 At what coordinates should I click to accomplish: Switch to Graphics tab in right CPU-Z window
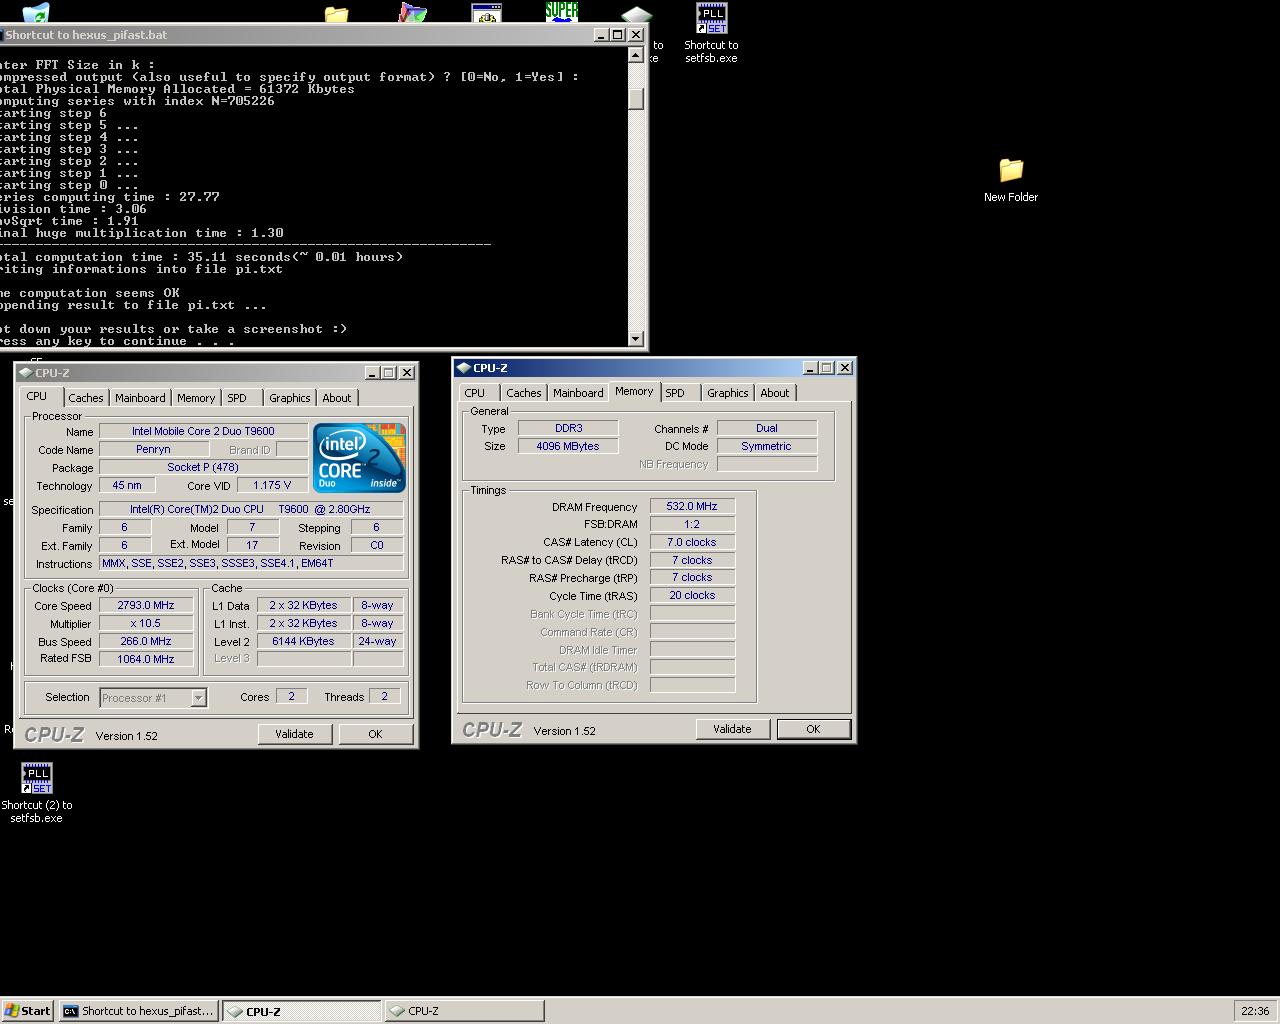[x=728, y=393]
